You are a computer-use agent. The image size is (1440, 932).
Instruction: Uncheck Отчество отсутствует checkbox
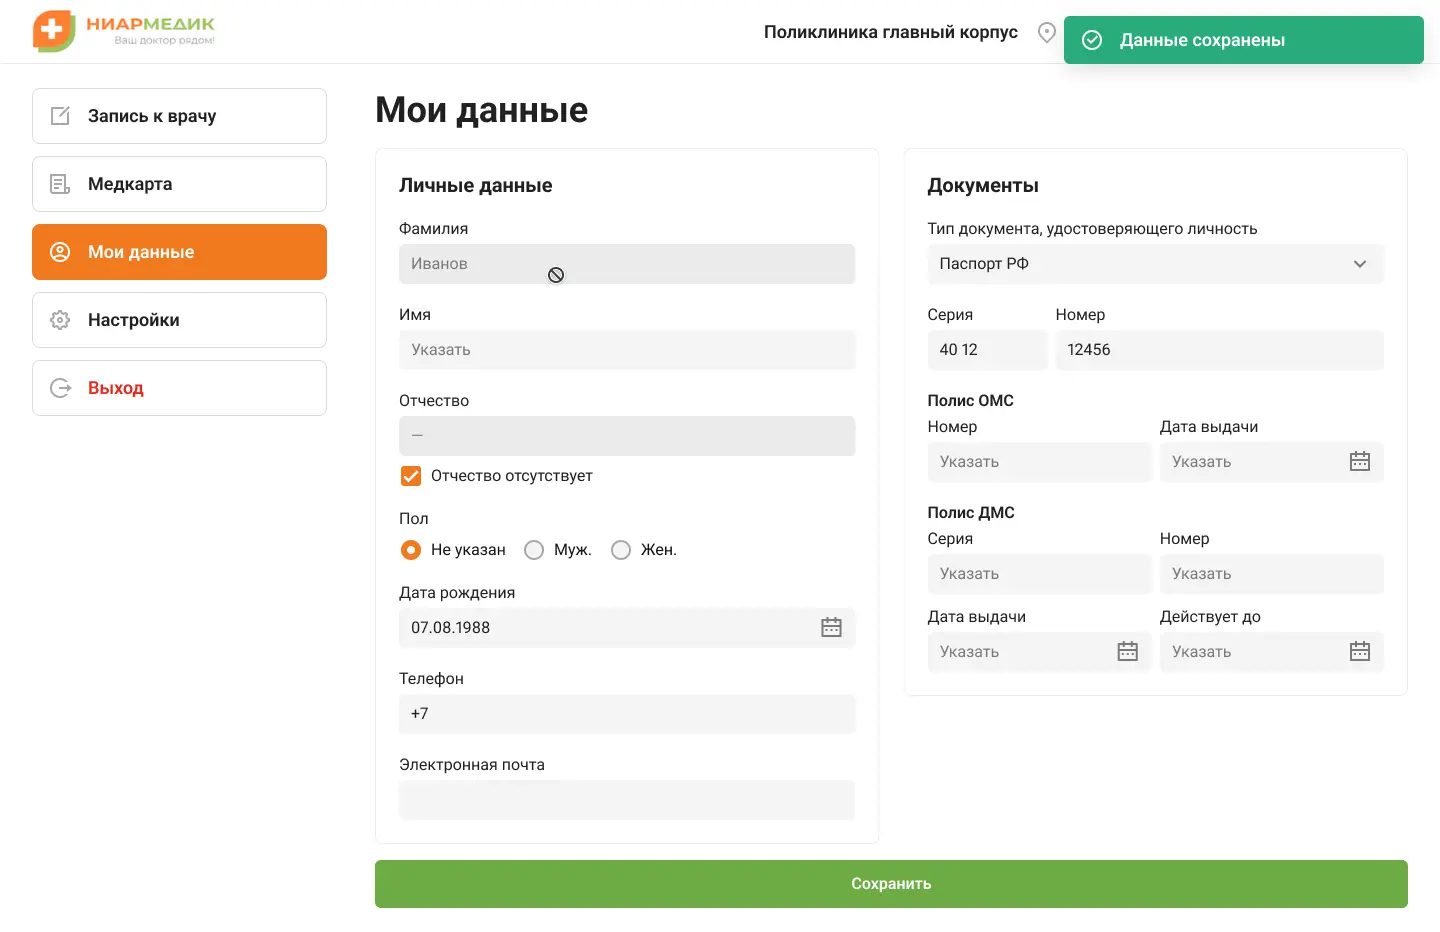coord(411,476)
